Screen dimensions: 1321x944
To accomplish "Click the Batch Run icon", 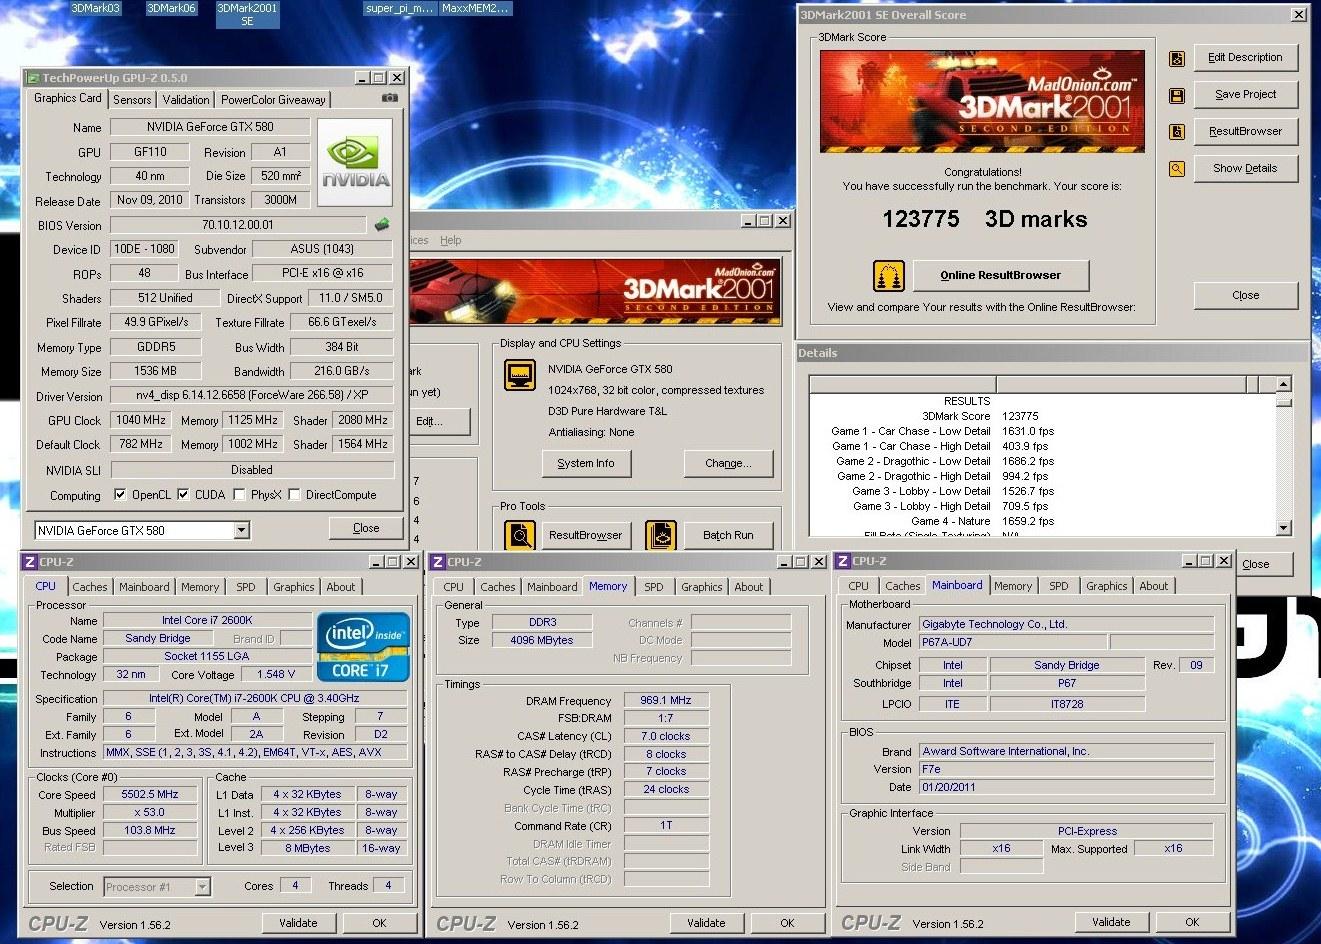I will click(661, 535).
